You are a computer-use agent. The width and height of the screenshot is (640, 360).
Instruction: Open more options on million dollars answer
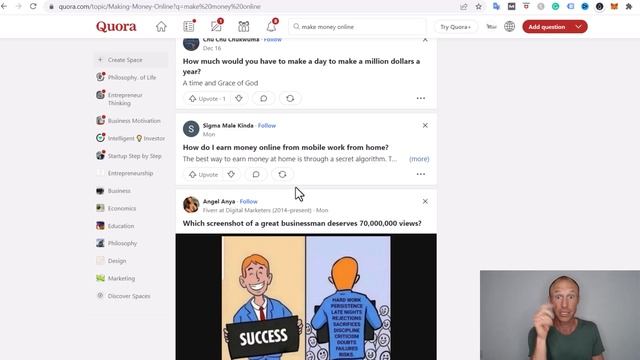point(421,98)
